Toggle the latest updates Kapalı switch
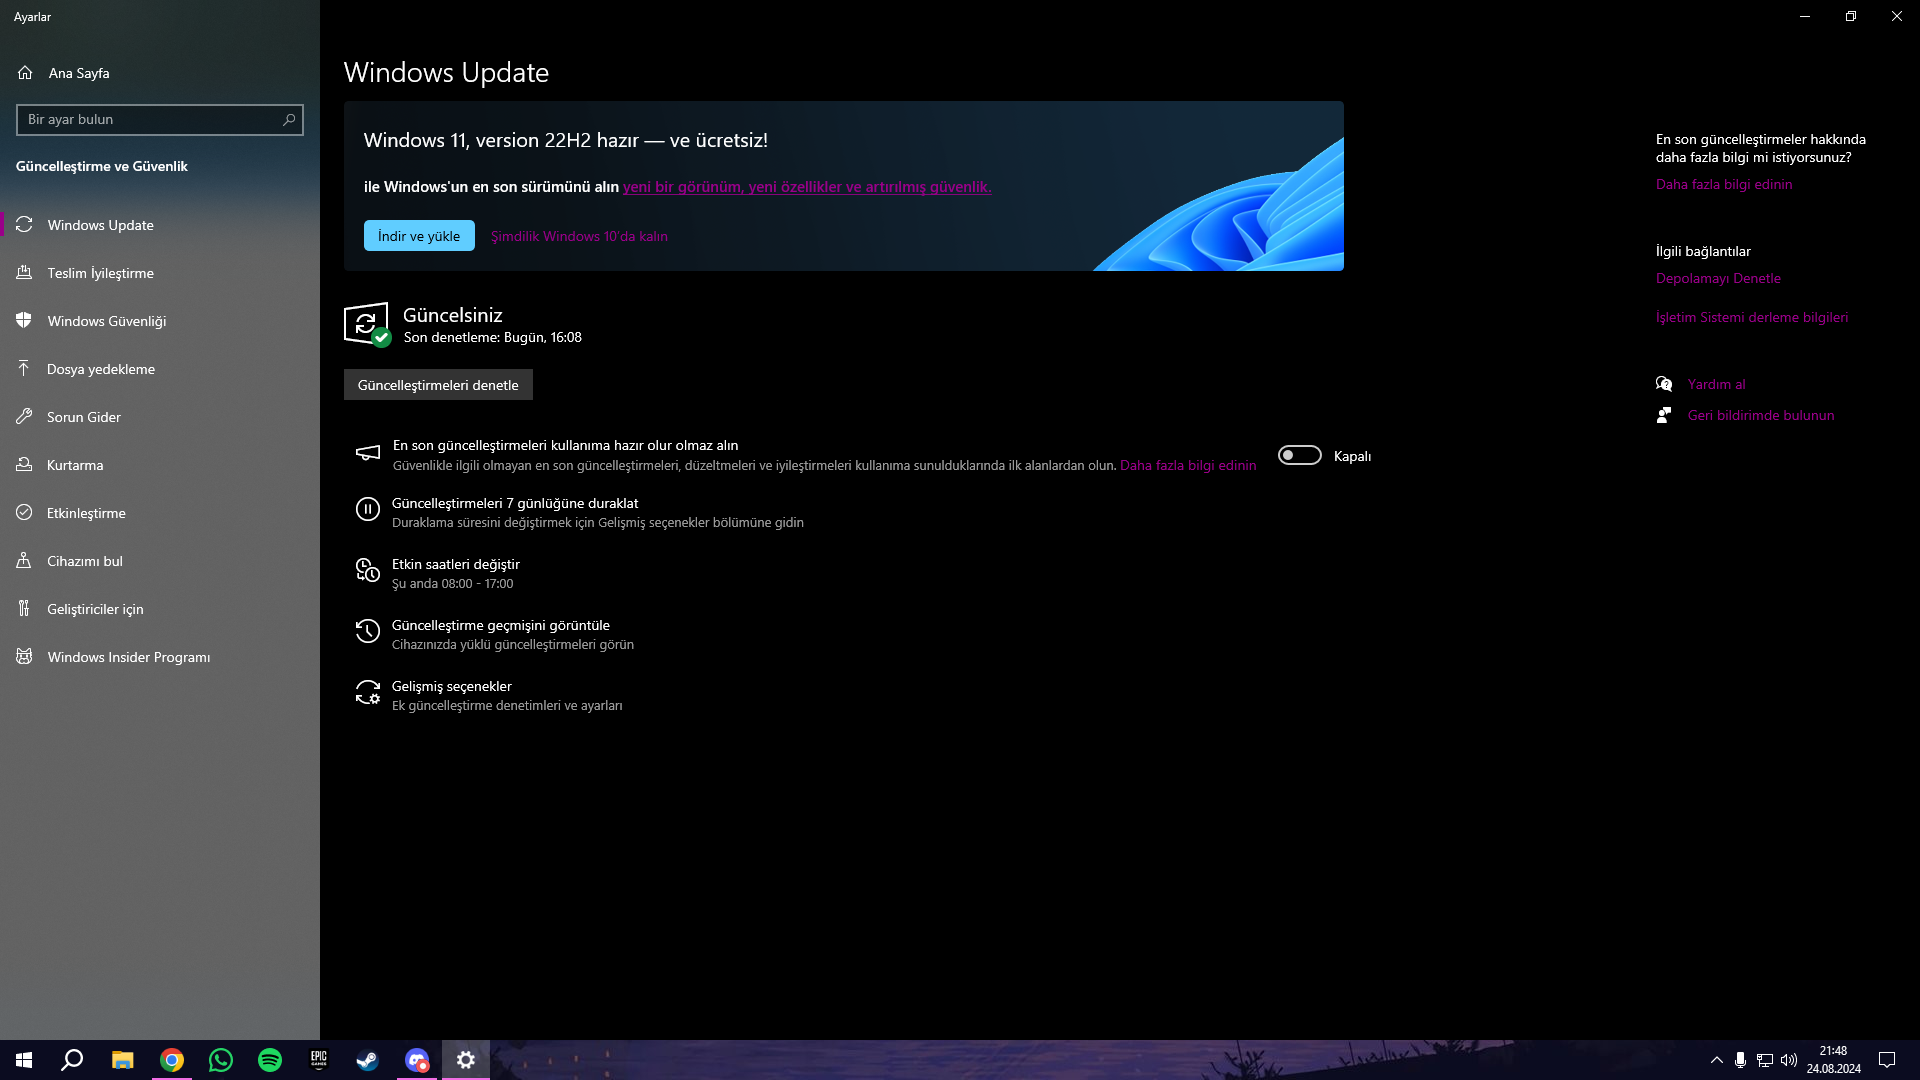 [x=1299, y=456]
